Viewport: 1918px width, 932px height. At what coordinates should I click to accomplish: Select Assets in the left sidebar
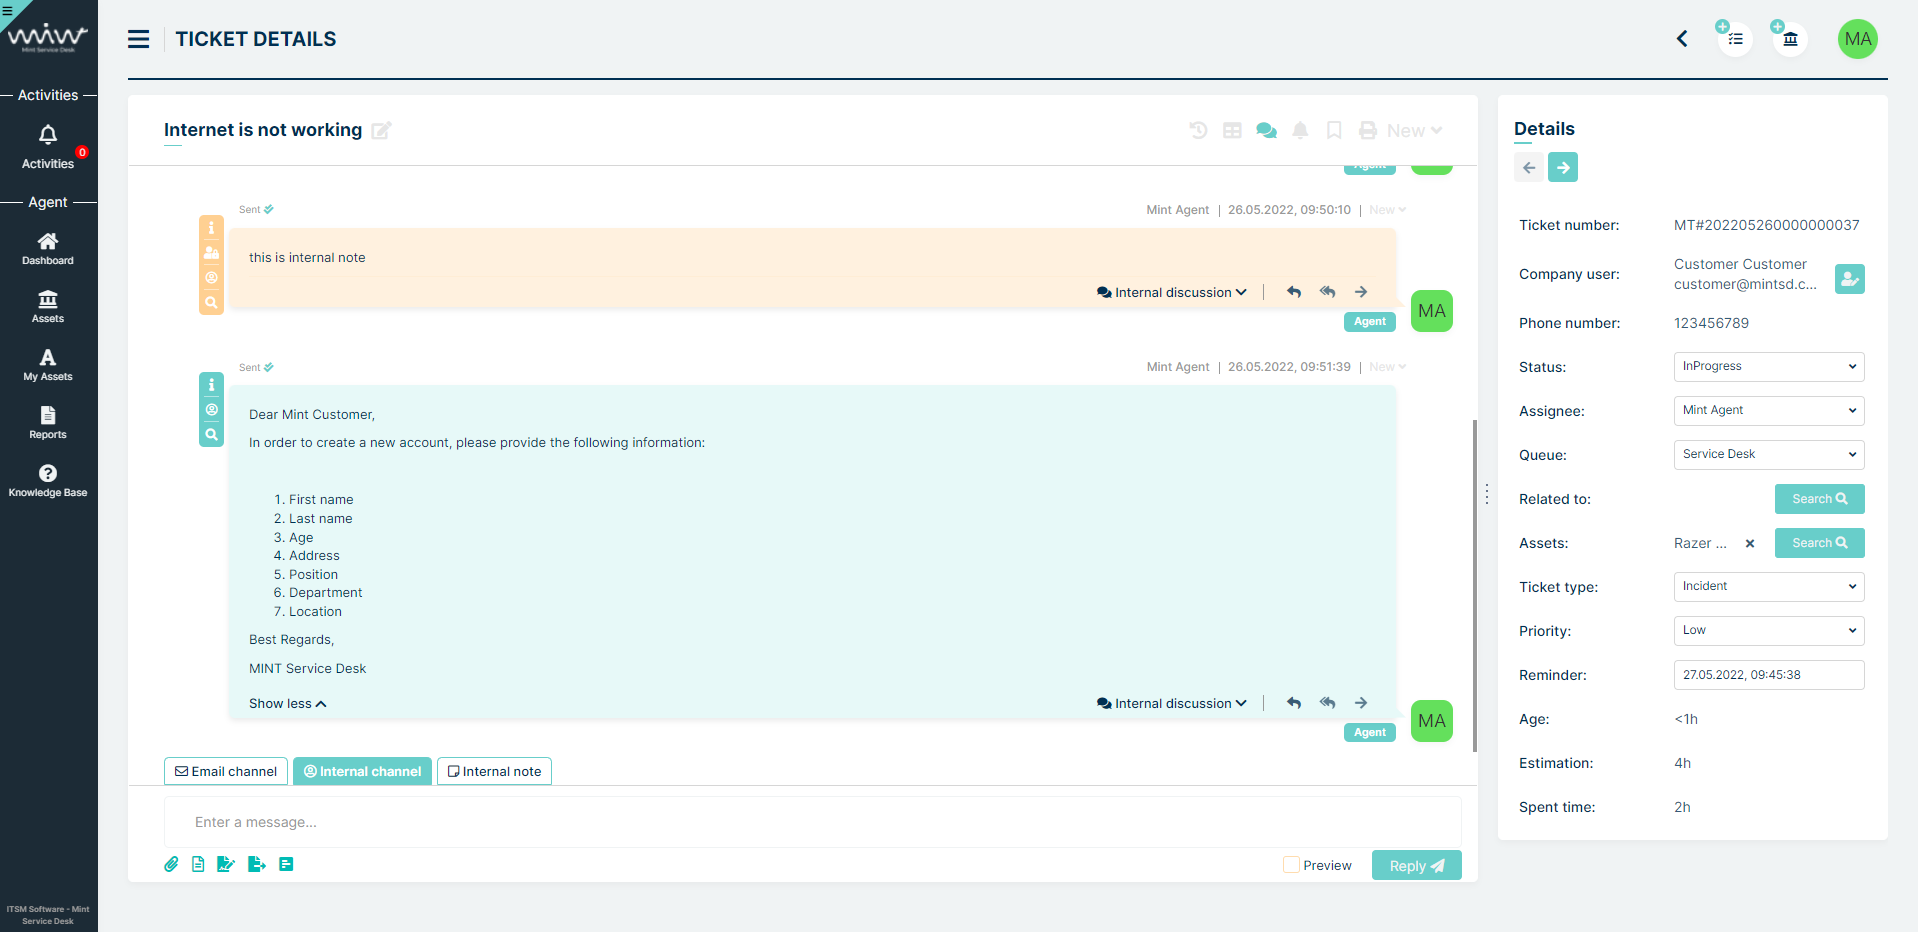pos(48,307)
